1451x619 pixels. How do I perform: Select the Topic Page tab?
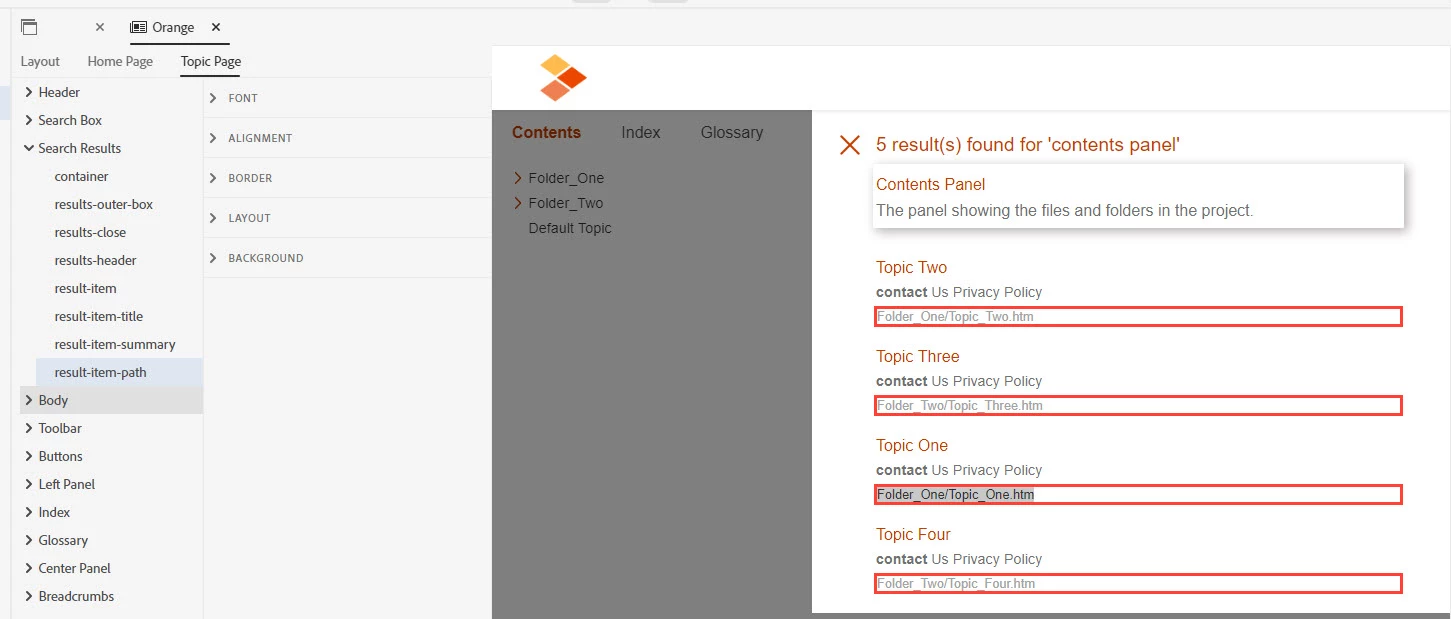[211, 62]
